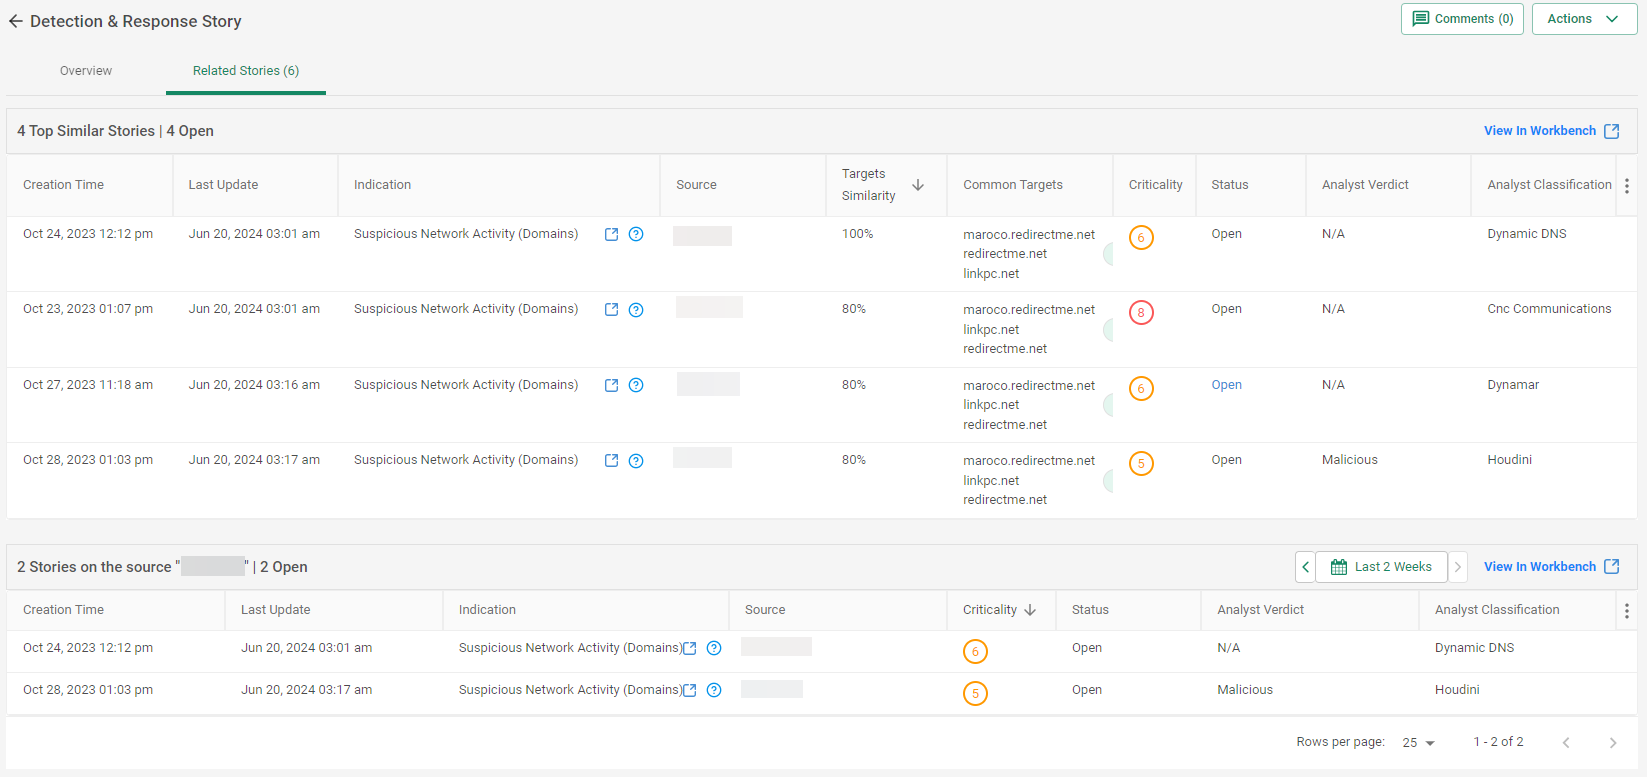The height and width of the screenshot is (777, 1647).
Task: Open external link icon for Oct 27 similar story
Action: (611, 385)
